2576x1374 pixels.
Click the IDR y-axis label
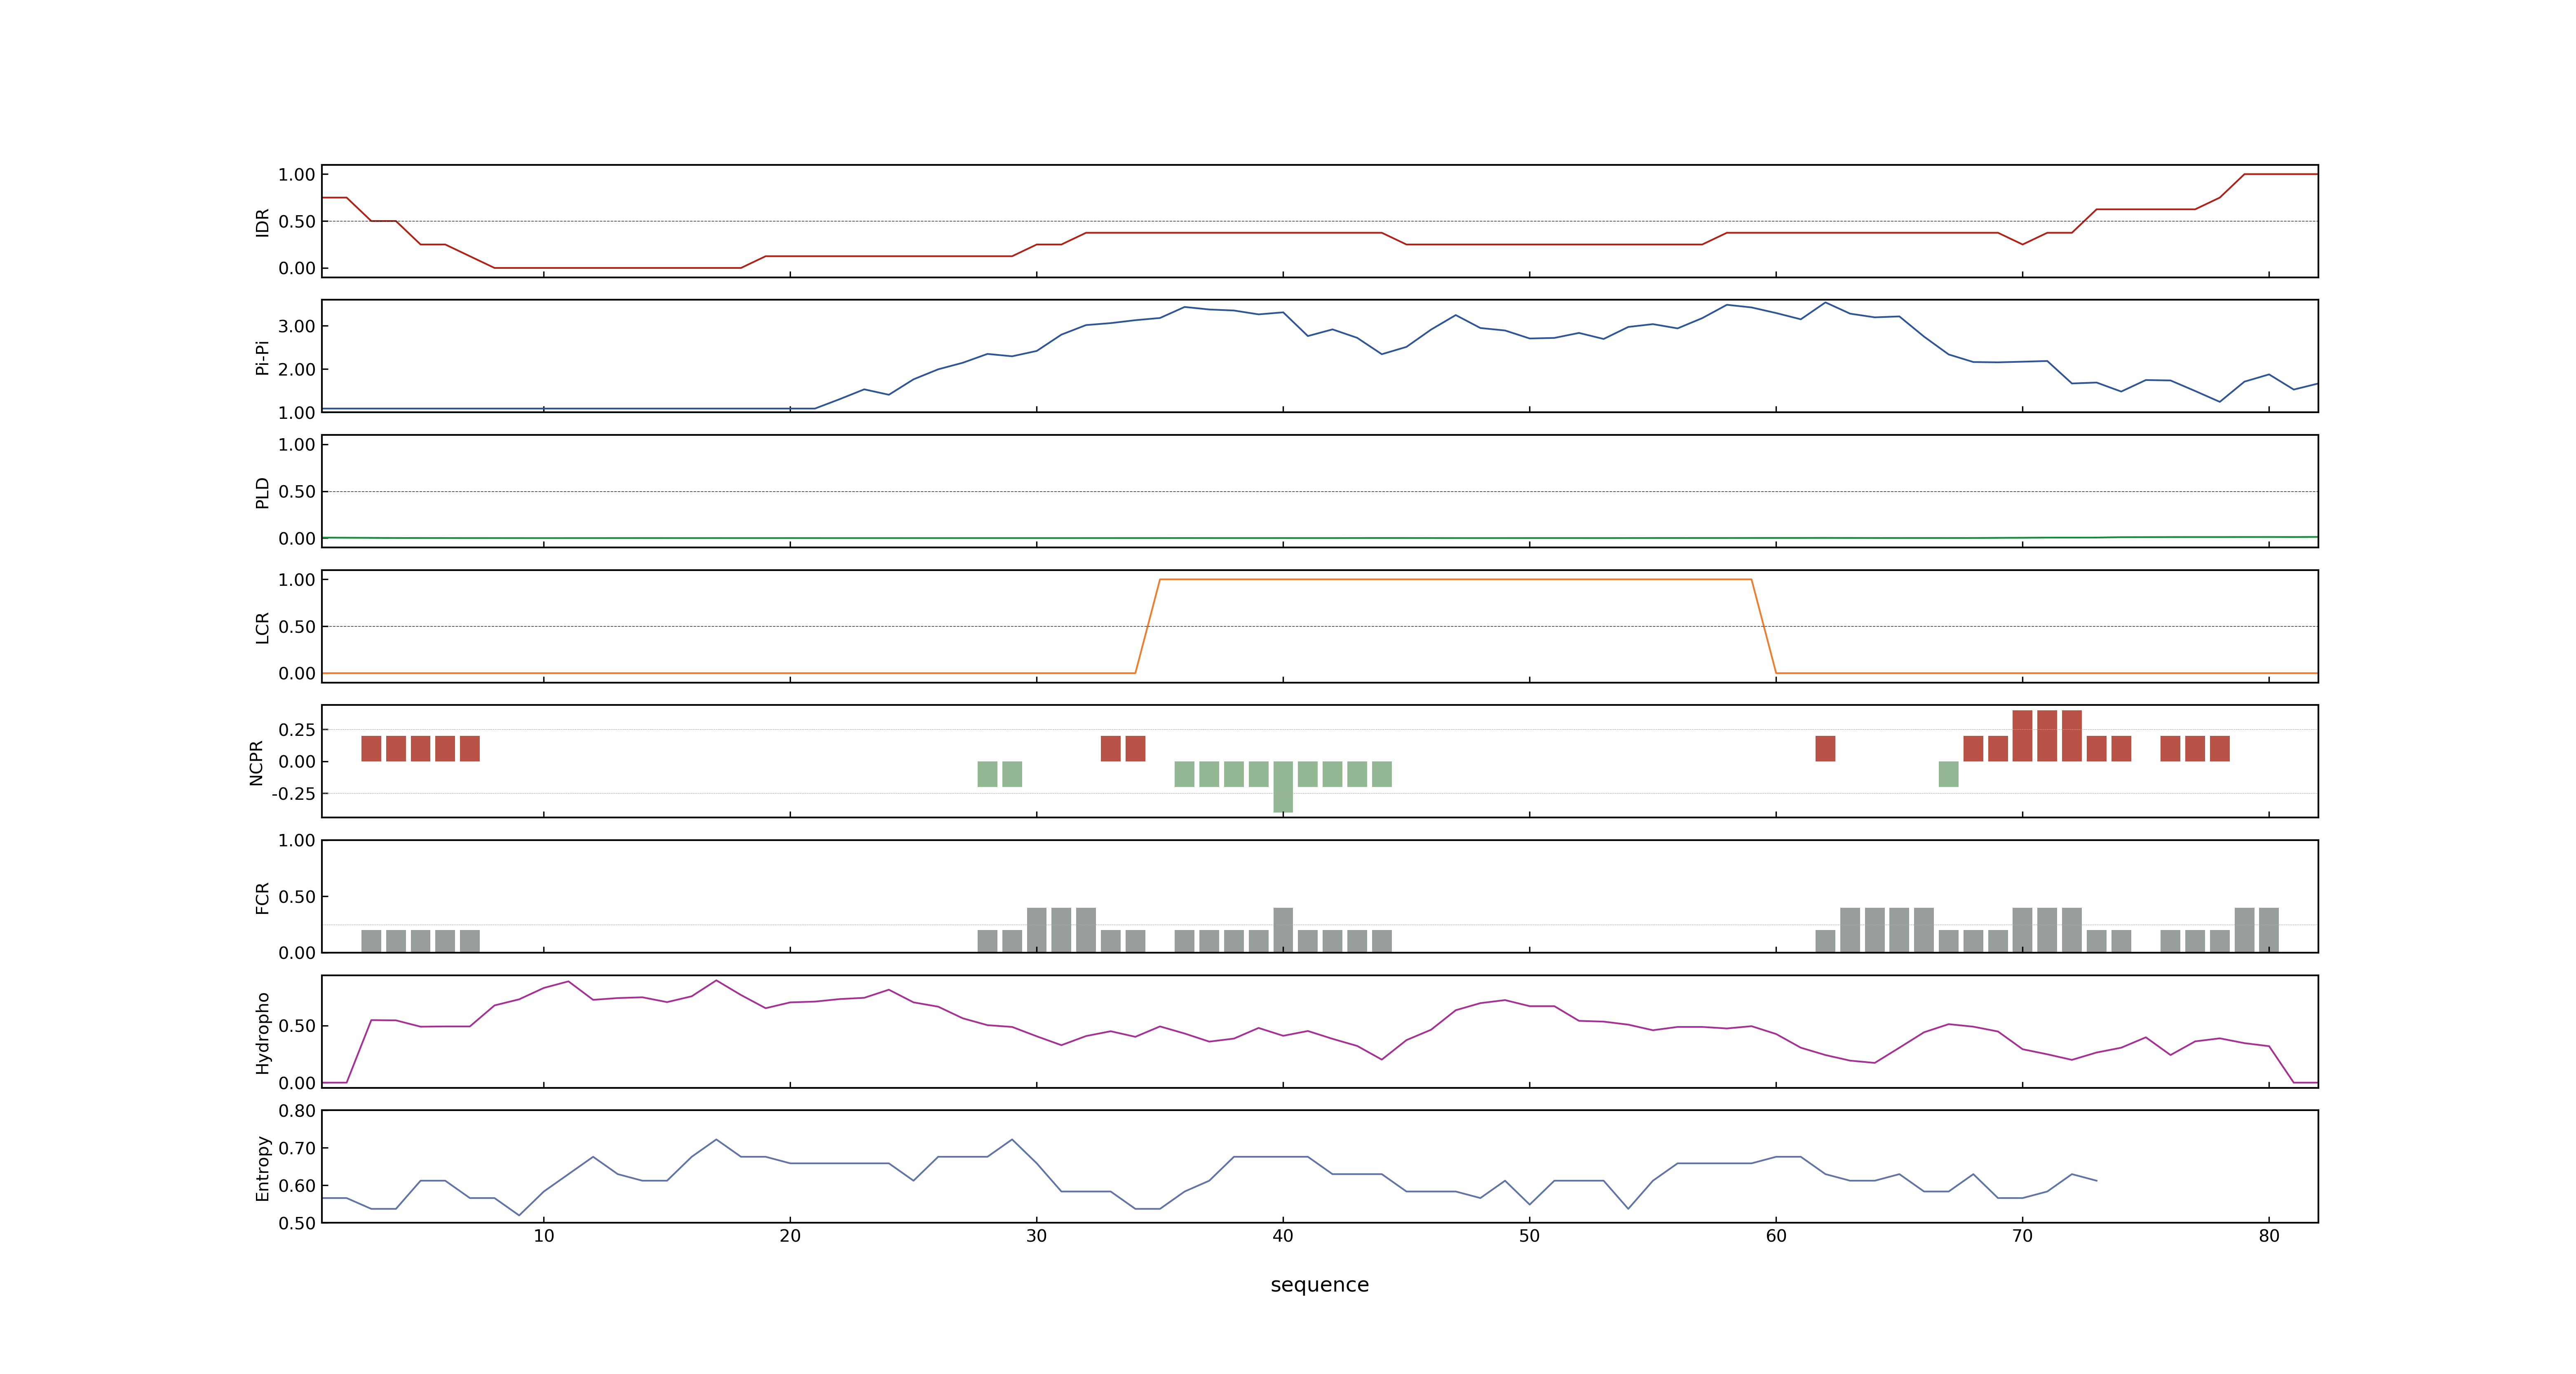coord(262,222)
